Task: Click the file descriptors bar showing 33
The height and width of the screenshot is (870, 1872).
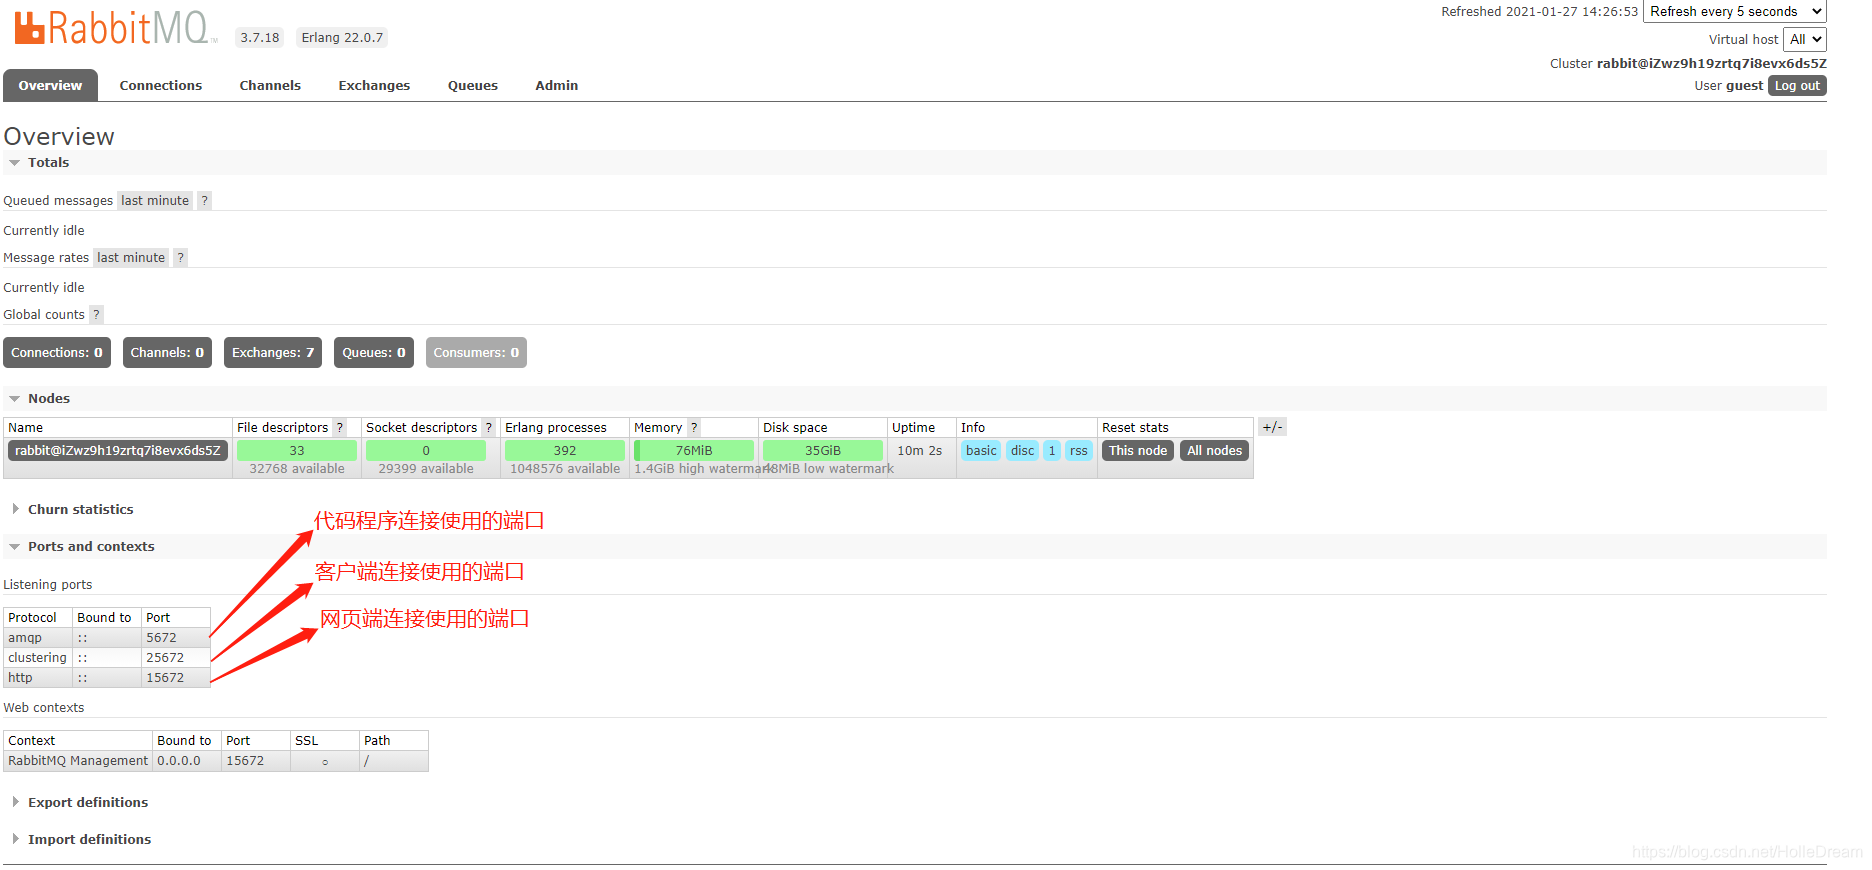Action: pyautogui.click(x=297, y=450)
